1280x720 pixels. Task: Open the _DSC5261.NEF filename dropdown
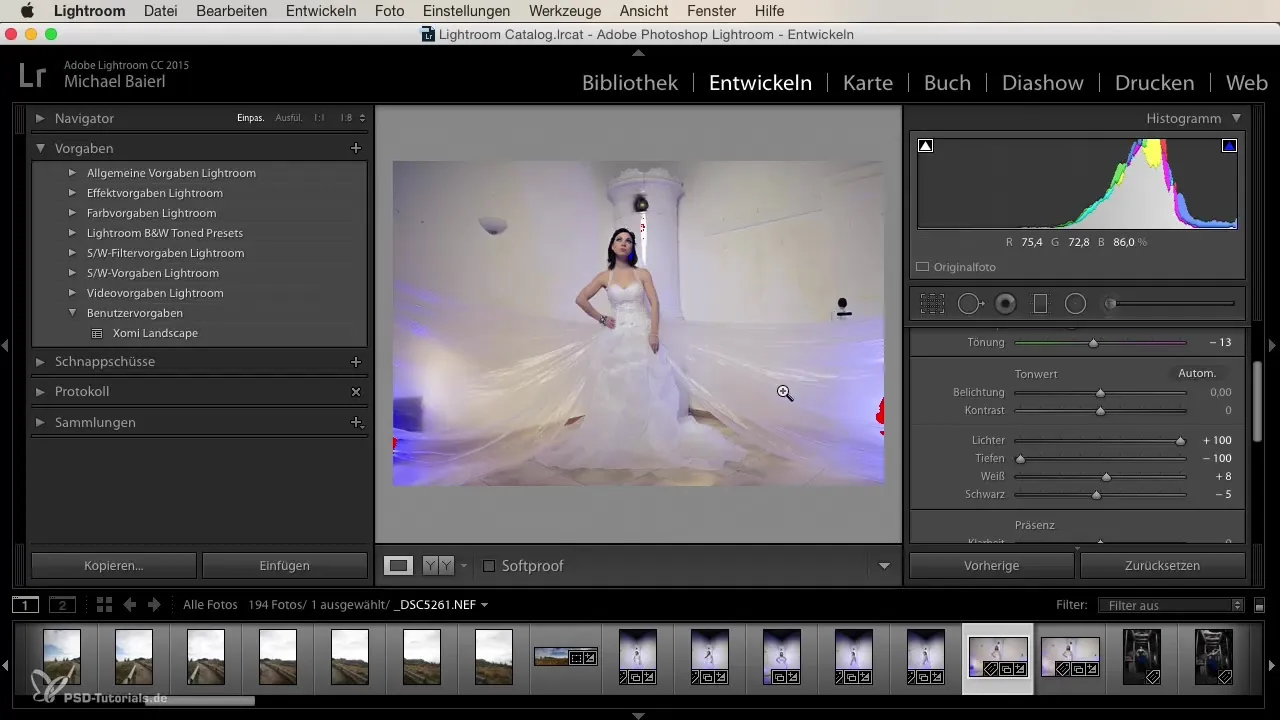pyautogui.click(x=441, y=605)
